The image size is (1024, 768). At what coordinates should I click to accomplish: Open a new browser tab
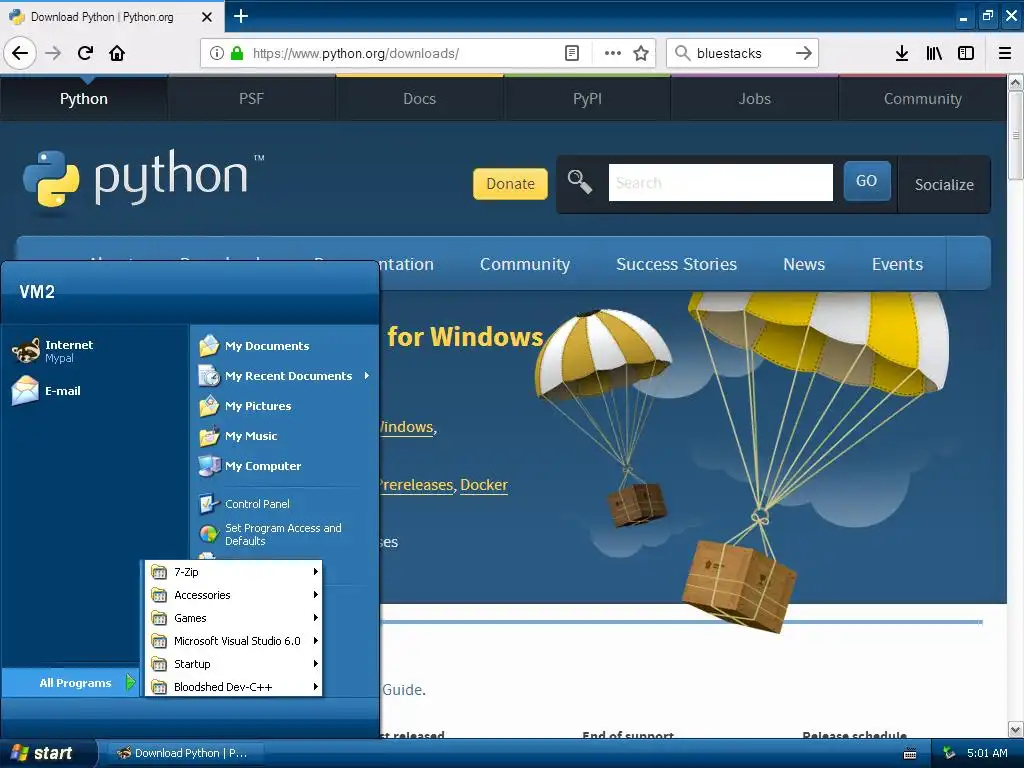240,16
